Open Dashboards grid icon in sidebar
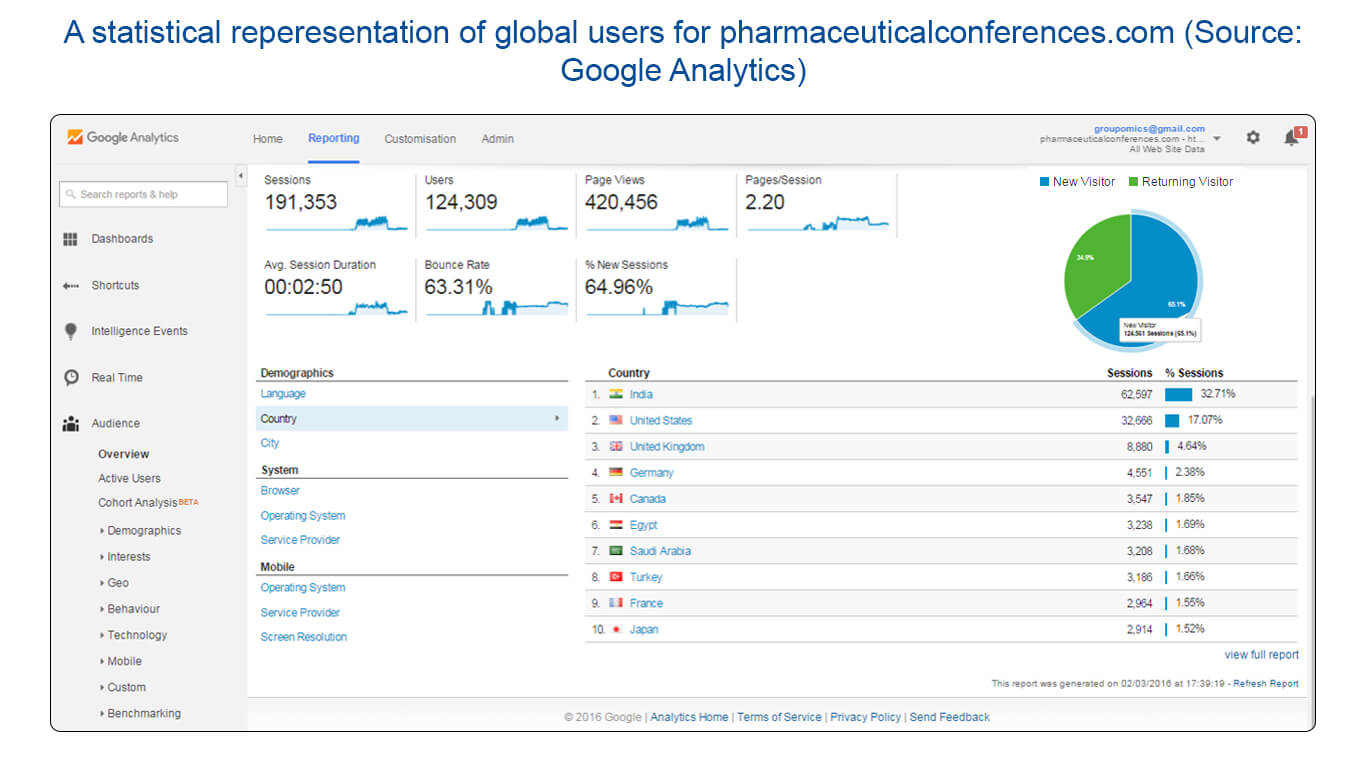The image size is (1366, 767). pos(70,239)
